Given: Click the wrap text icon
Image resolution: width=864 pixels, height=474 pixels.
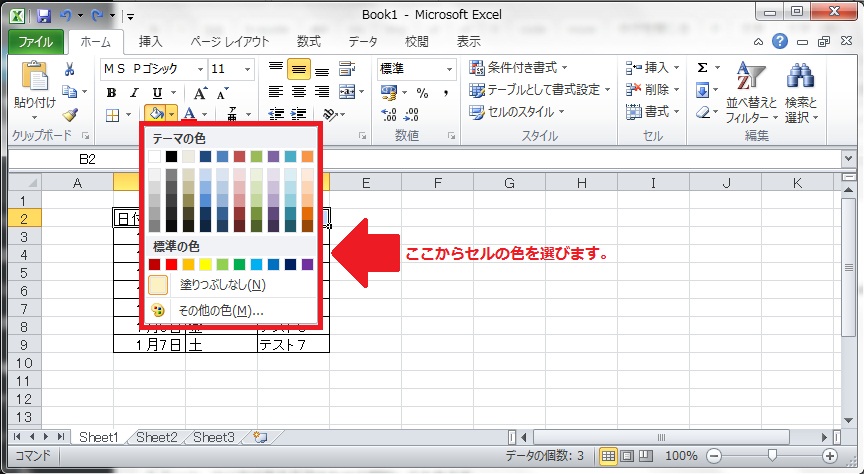Looking at the screenshot, I should [x=347, y=69].
